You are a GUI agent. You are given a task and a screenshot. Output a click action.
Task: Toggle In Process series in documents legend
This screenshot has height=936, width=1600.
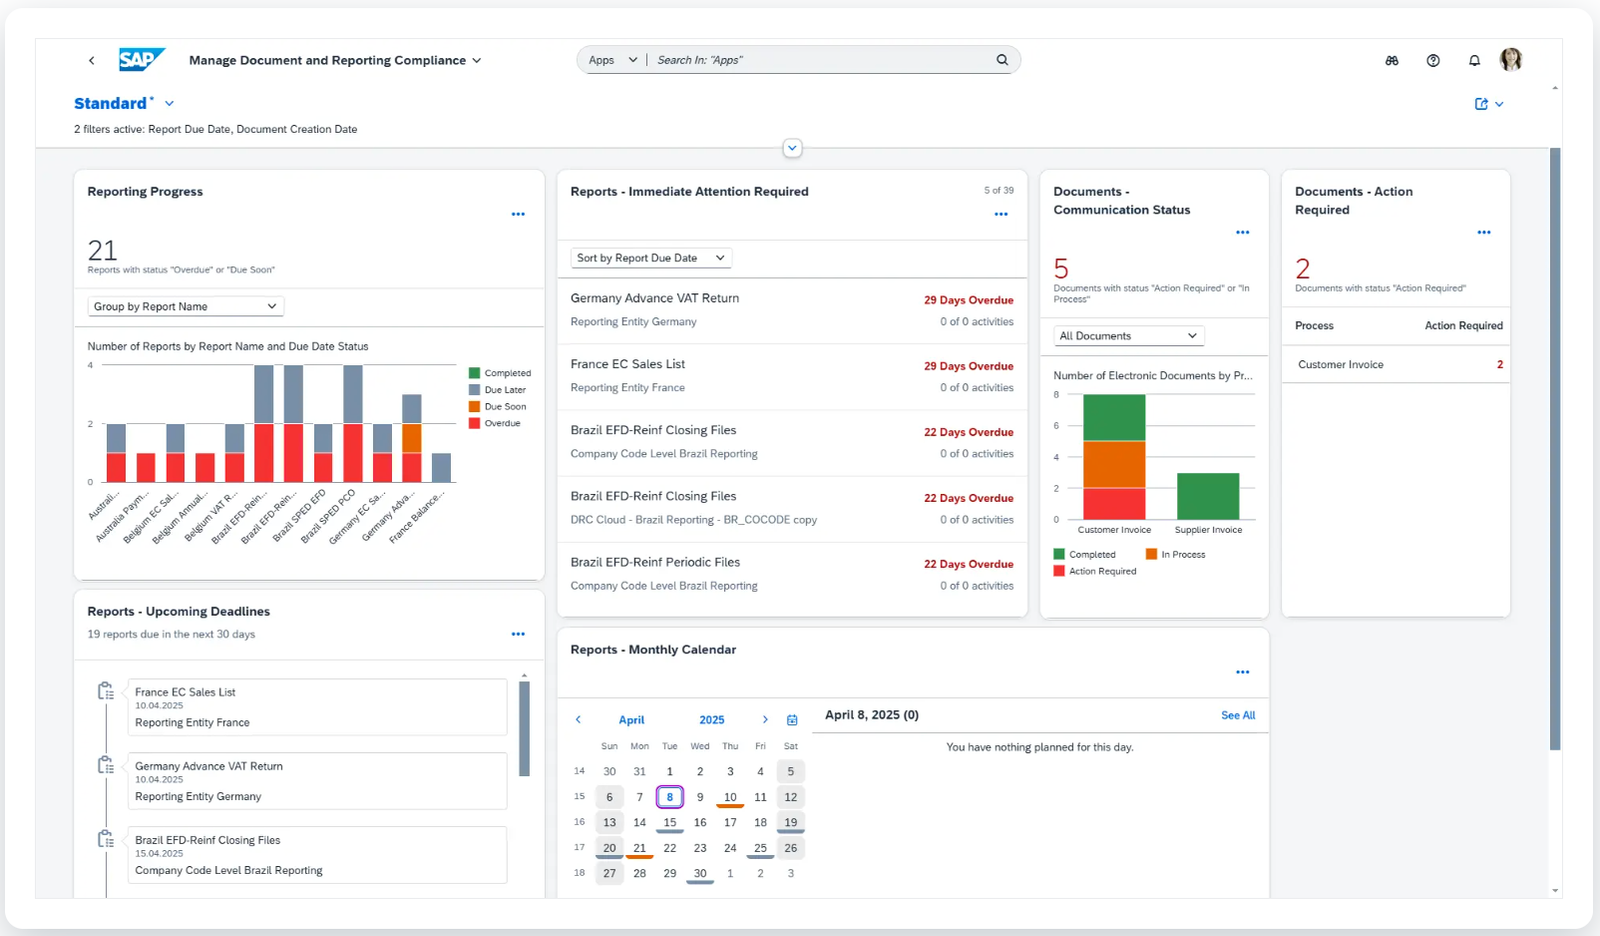[1177, 554]
